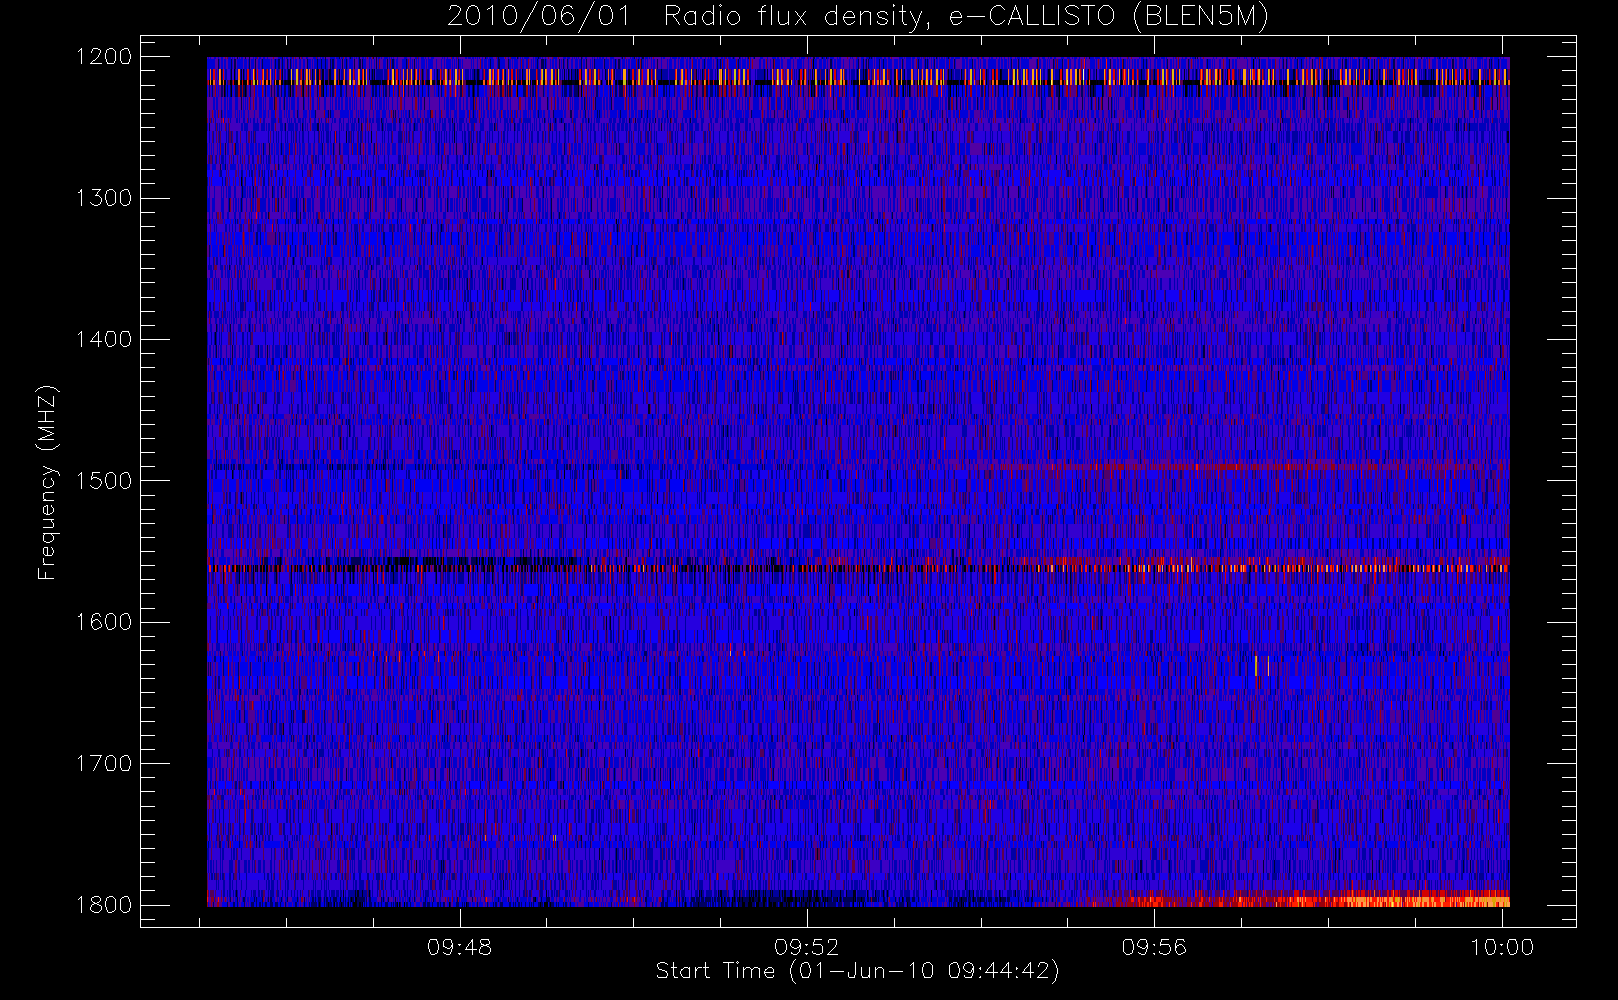The width and height of the screenshot is (1618, 1000).
Task: Select the 'Frequency (MHZ)' axis label
Action: point(47,482)
